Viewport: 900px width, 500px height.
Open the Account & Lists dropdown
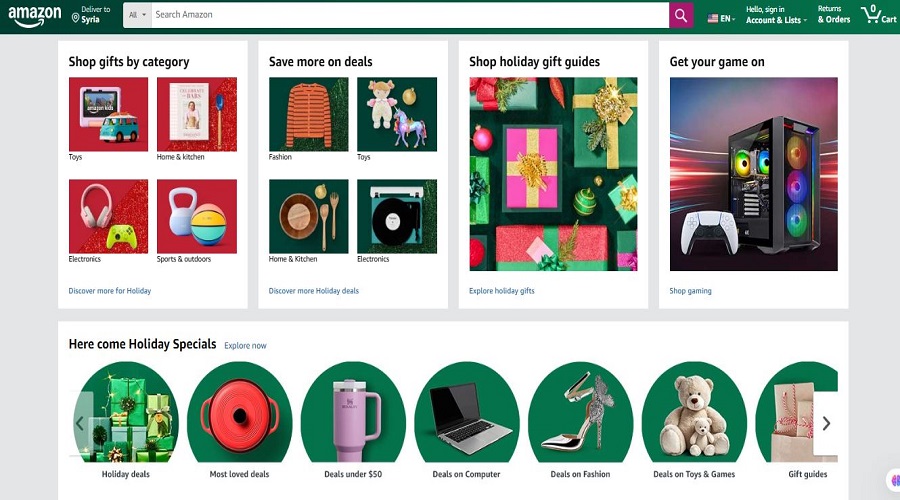775,15
